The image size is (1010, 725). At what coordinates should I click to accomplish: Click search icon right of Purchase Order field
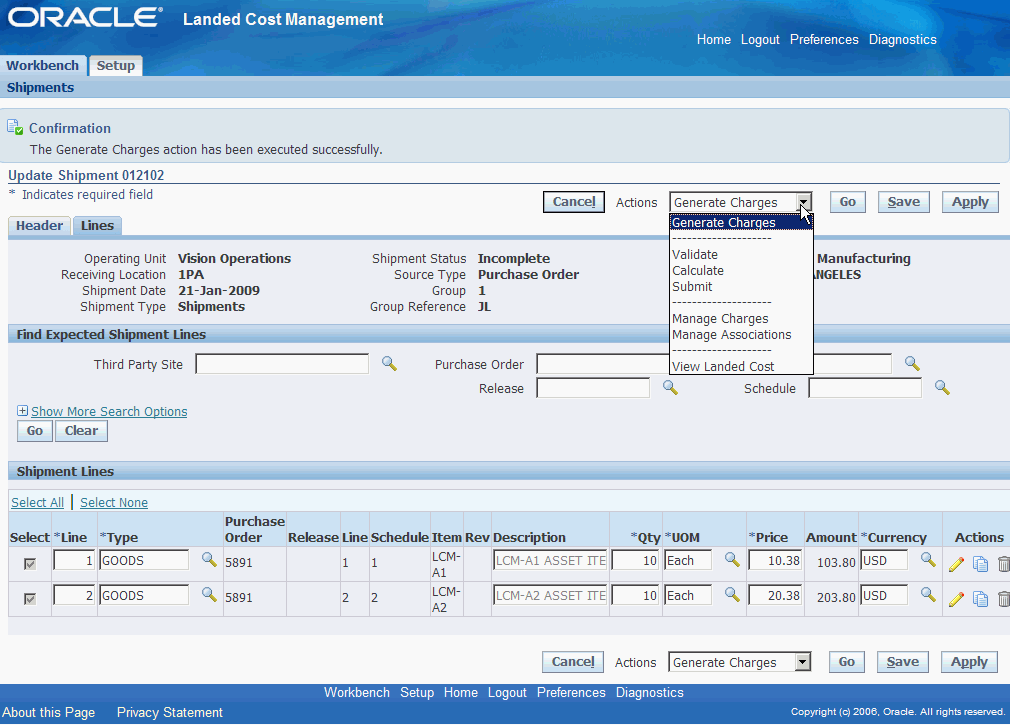[912, 364]
